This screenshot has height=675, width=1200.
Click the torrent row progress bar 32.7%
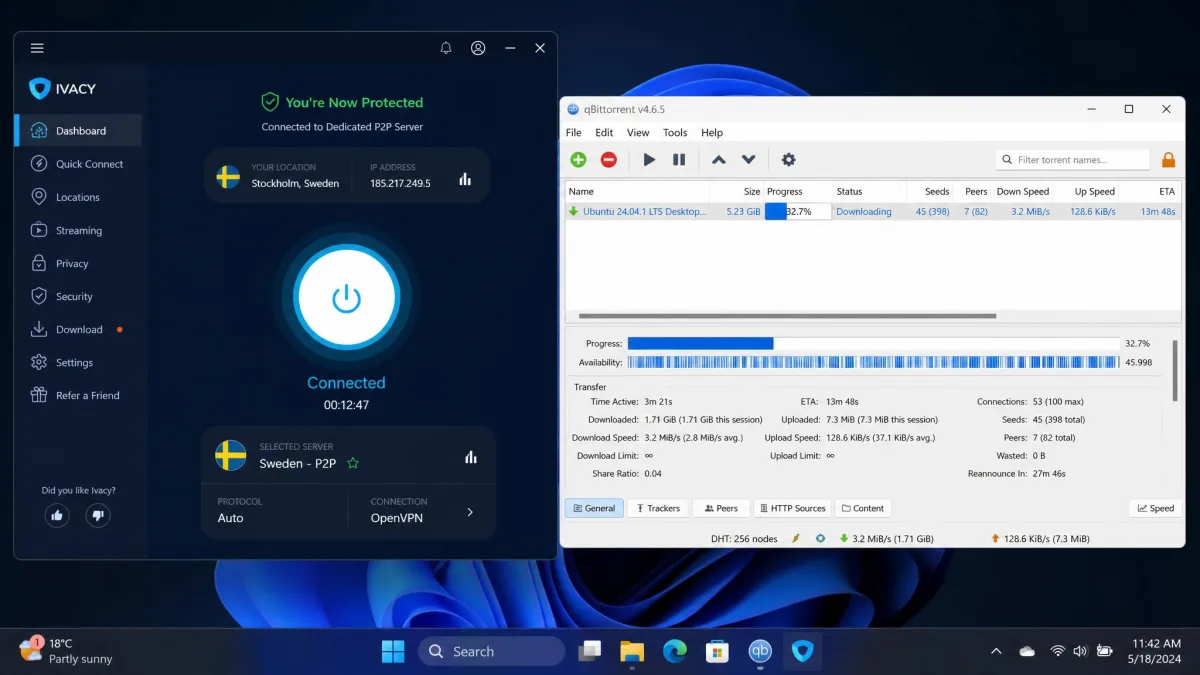tap(798, 212)
